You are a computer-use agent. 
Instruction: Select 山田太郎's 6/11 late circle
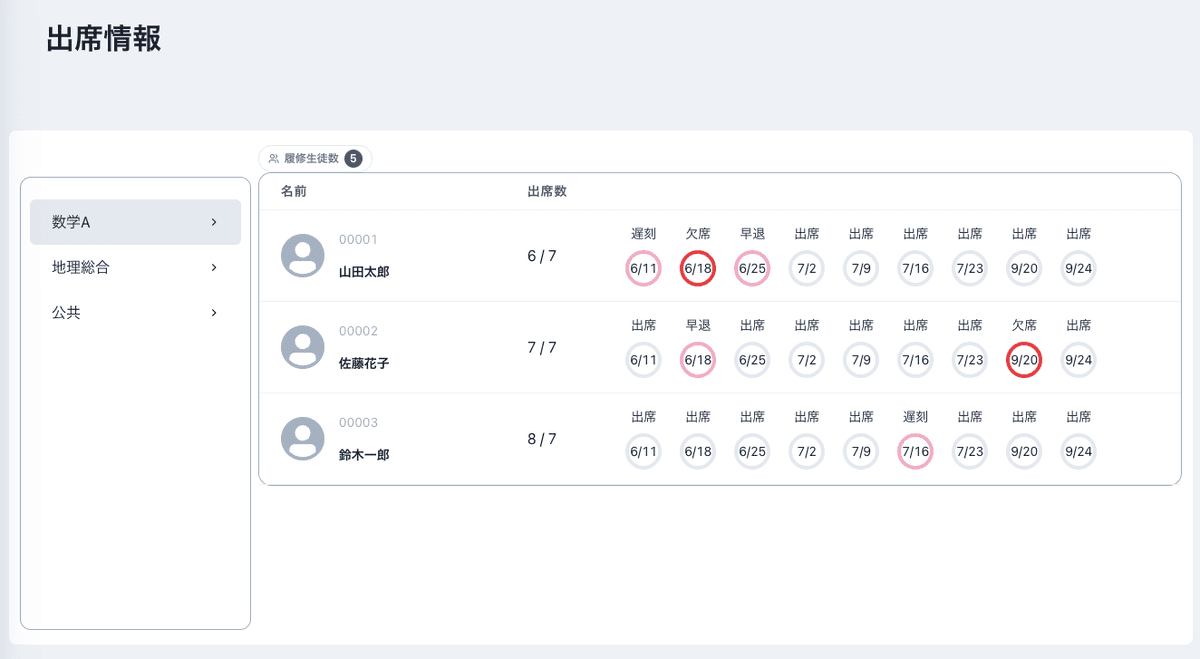(644, 268)
